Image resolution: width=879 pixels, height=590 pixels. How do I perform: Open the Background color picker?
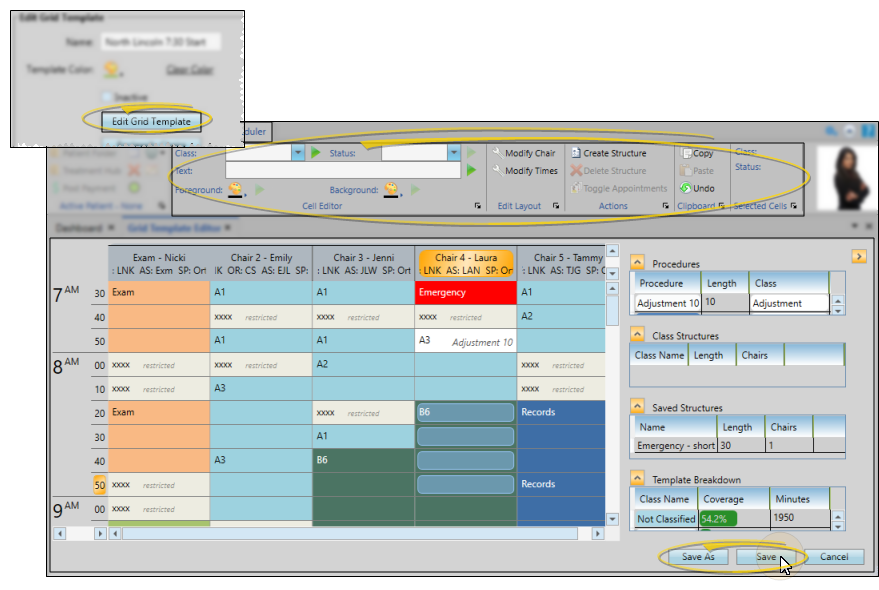coord(393,189)
